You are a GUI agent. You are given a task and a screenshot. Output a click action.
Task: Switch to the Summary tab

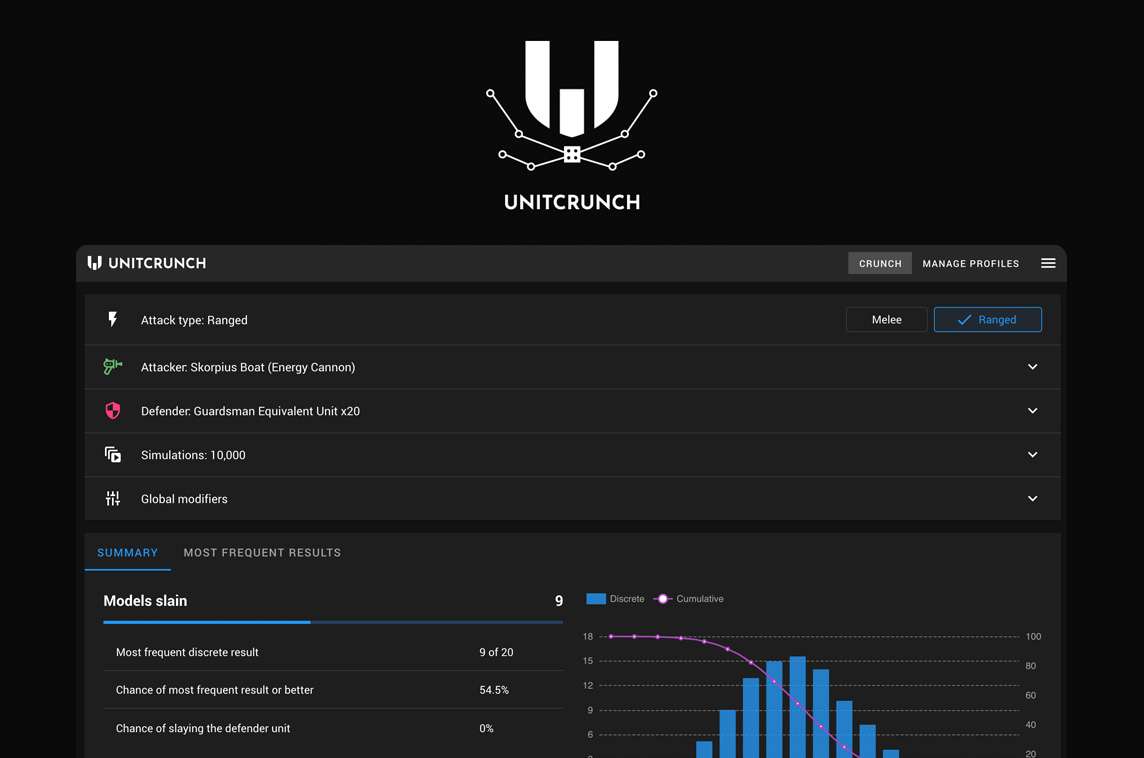128,552
